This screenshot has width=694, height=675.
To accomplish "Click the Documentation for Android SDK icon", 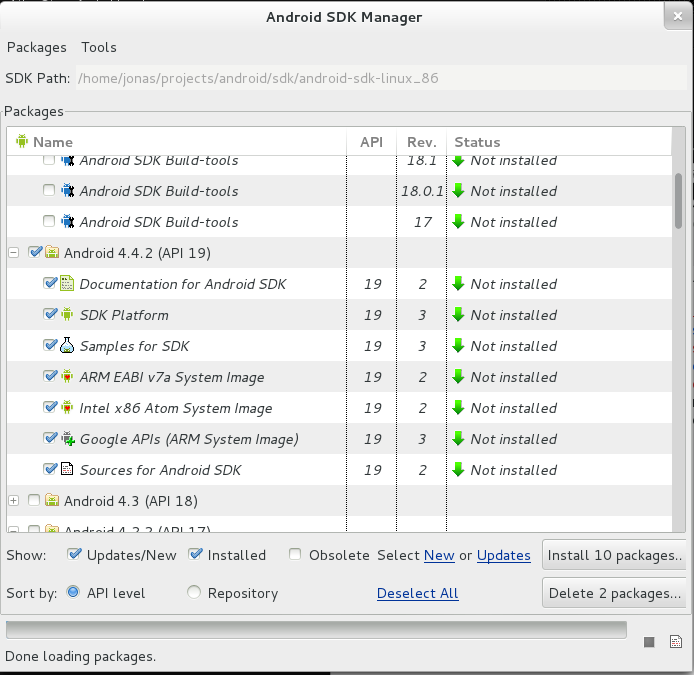I will point(67,283).
